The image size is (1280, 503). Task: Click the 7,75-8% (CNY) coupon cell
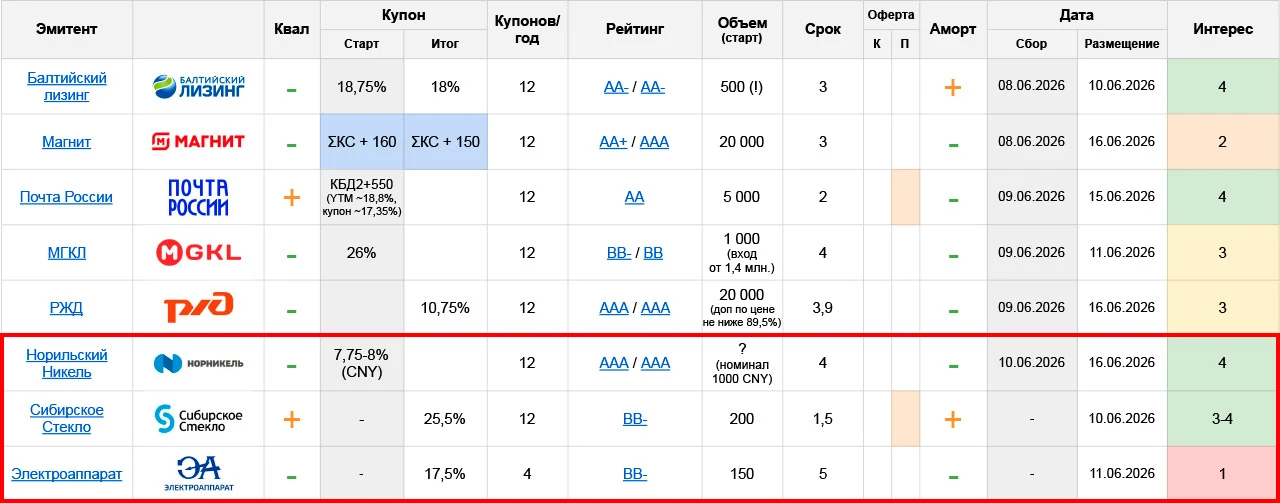361,363
